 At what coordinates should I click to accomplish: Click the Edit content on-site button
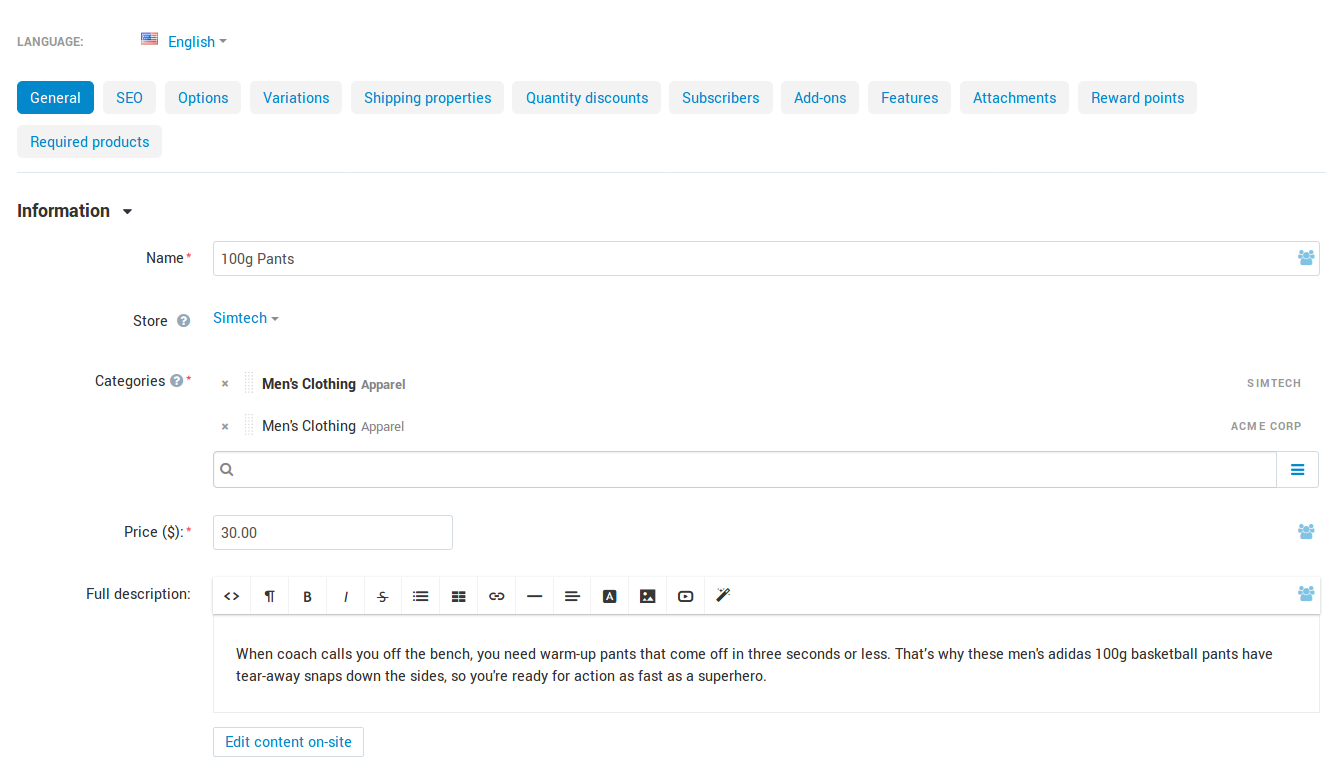(x=288, y=742)
